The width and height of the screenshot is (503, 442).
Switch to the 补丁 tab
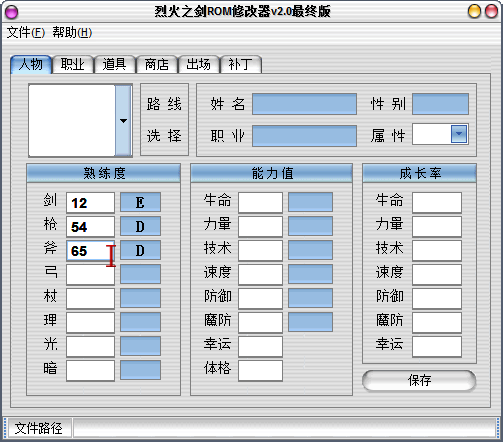click(x=241, y=64)
